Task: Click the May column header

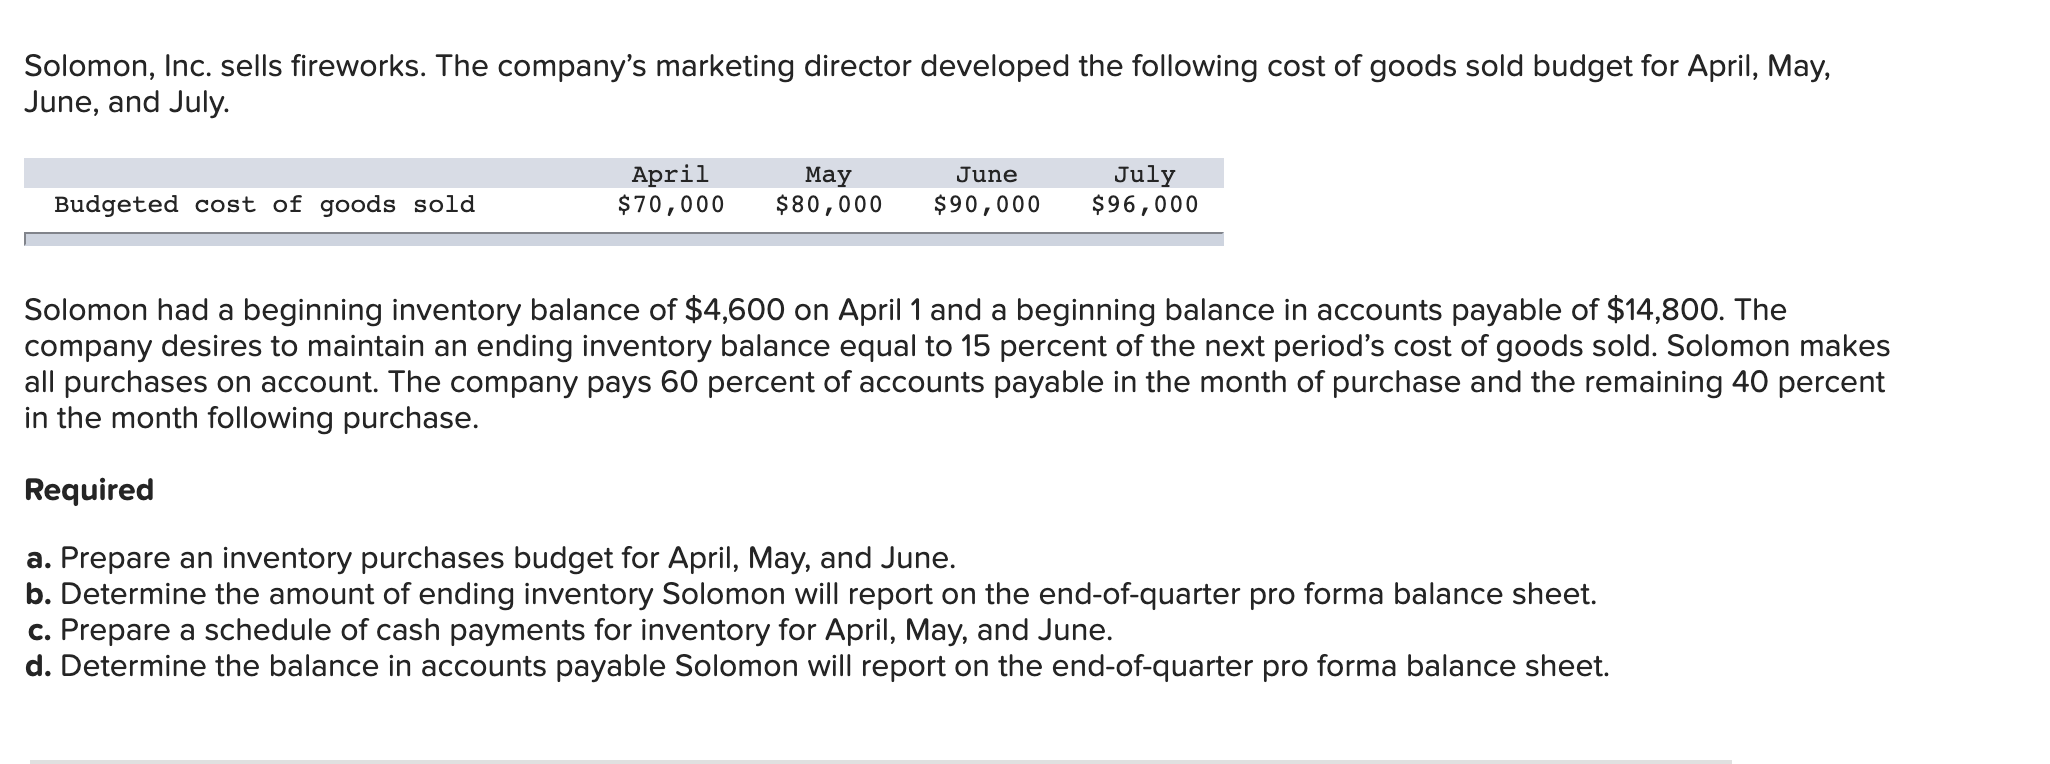Action: 828,175
